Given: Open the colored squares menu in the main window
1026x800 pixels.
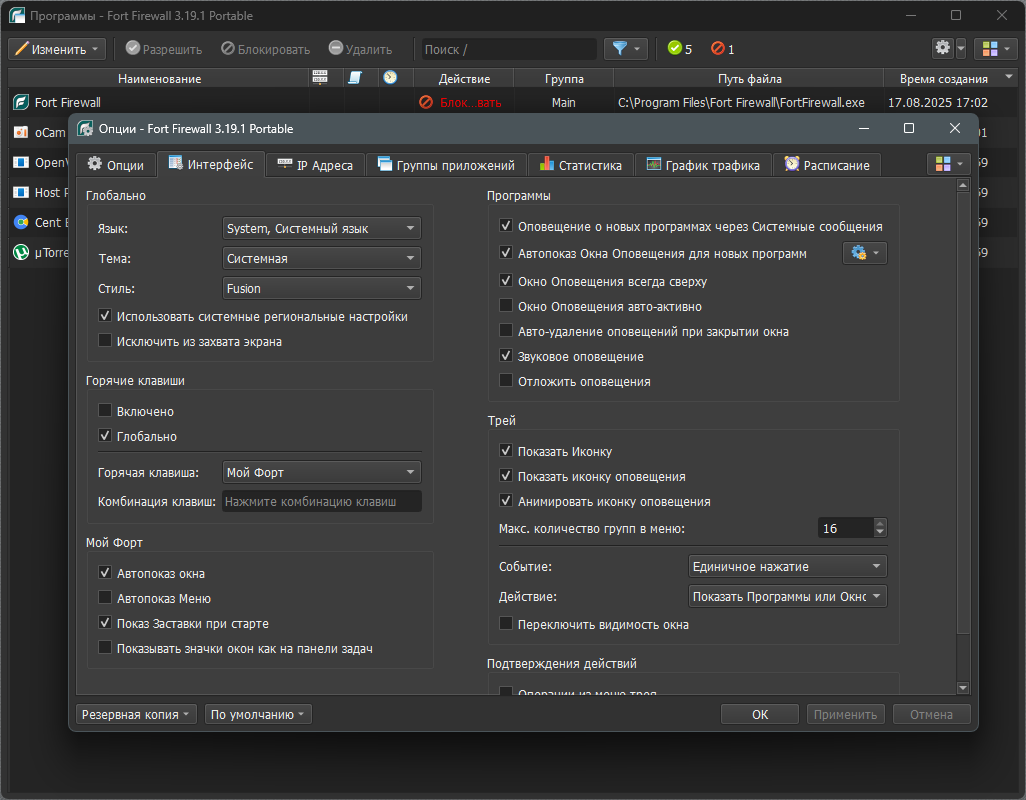Looking at the screenshot, I should click(996, 48).
